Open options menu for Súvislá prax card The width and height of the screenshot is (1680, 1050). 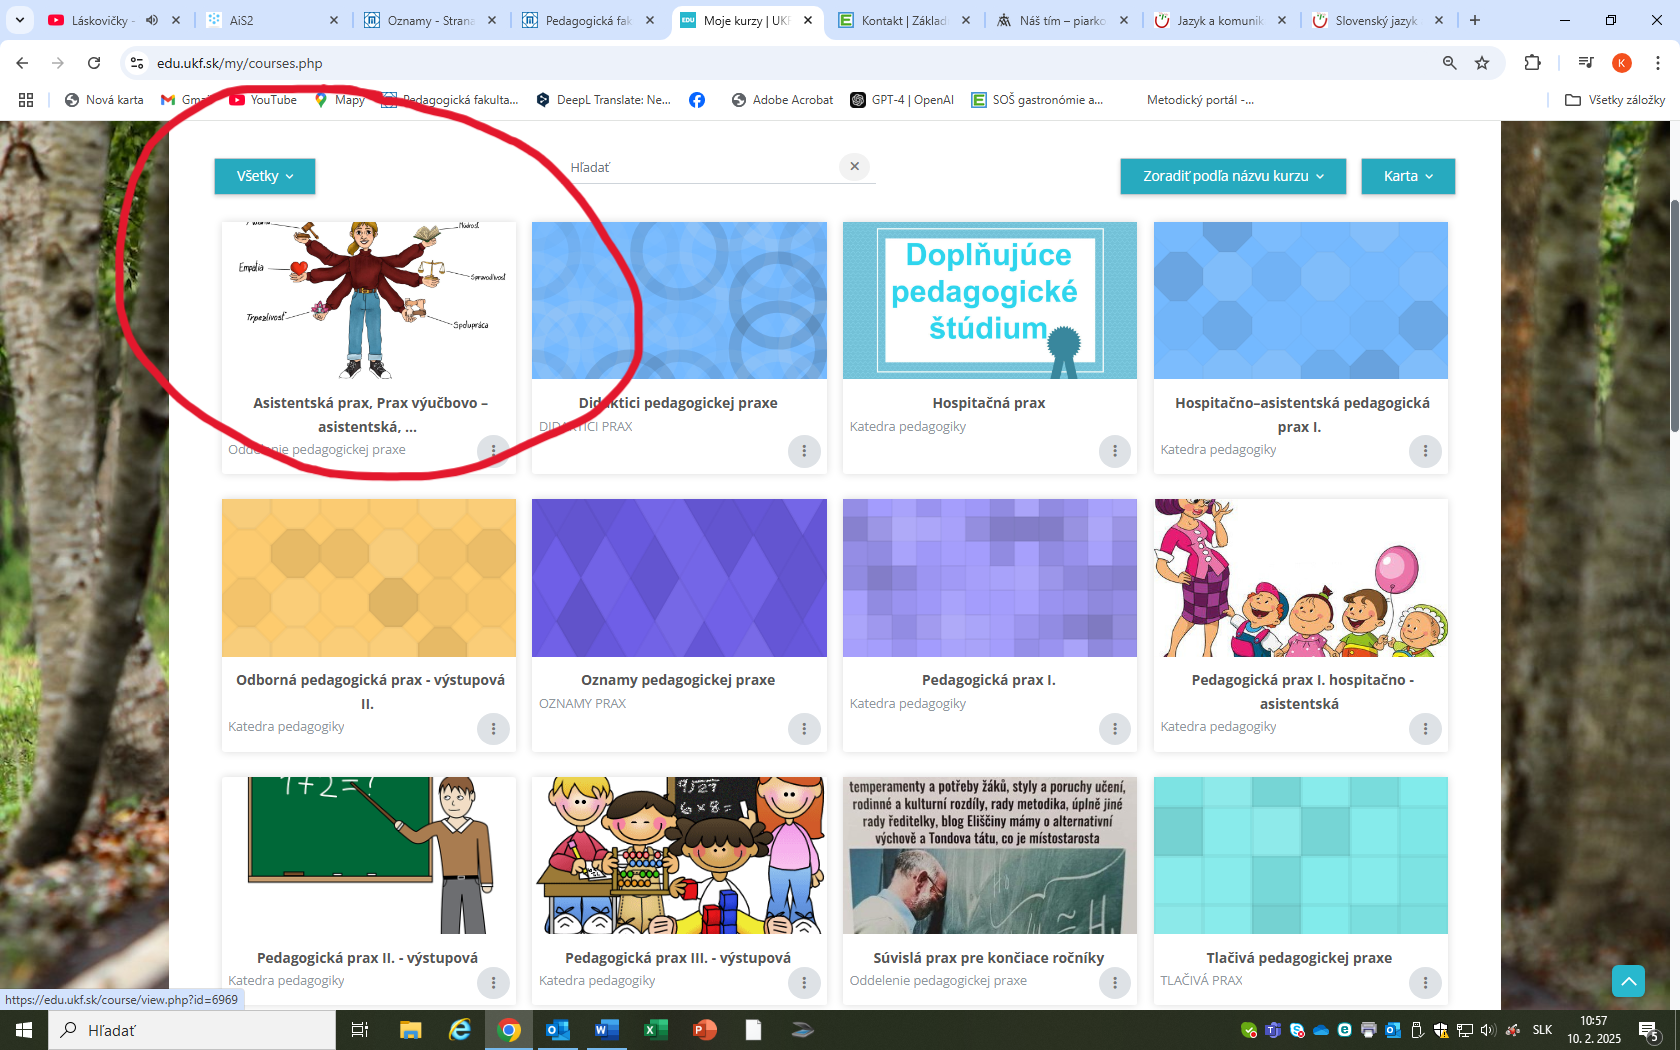(x=1115, y=983)
